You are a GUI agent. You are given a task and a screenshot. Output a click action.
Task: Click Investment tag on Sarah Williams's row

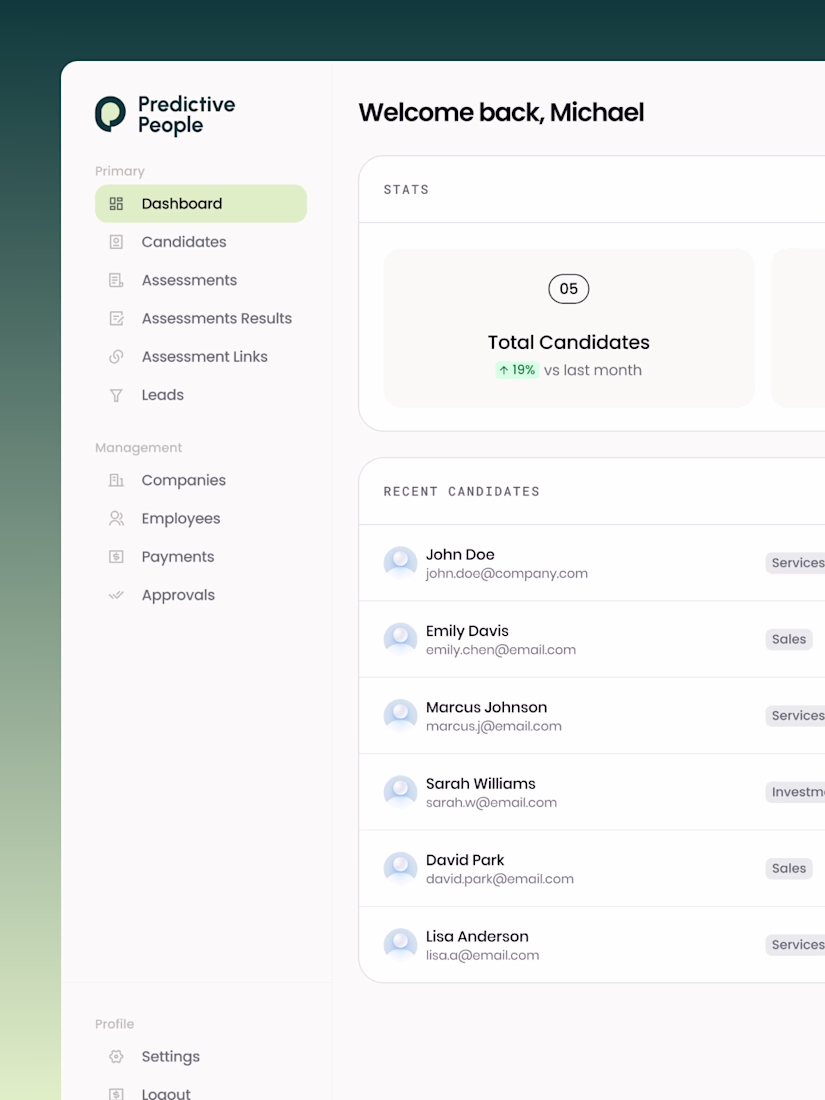[796, 792]
